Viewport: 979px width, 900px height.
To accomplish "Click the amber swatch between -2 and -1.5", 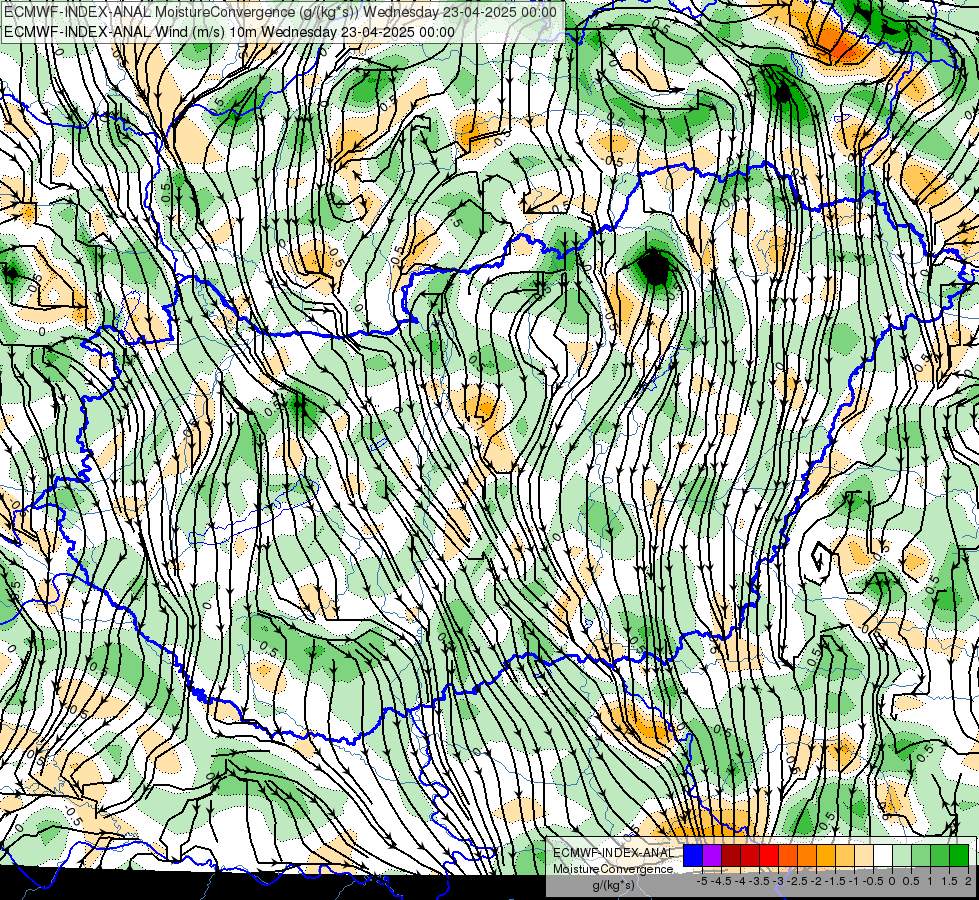I will pos(826,855).
